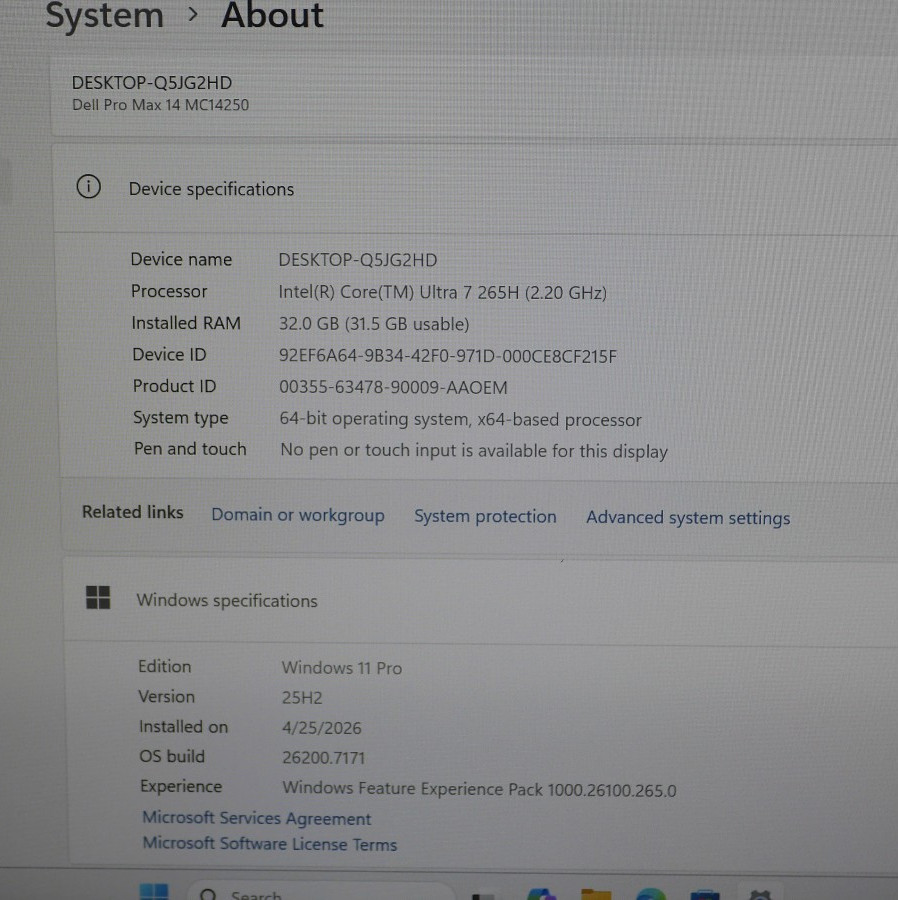Click the Installed on label
The width and height of the screenshot is (898, 900).
(x=184, y=727)
